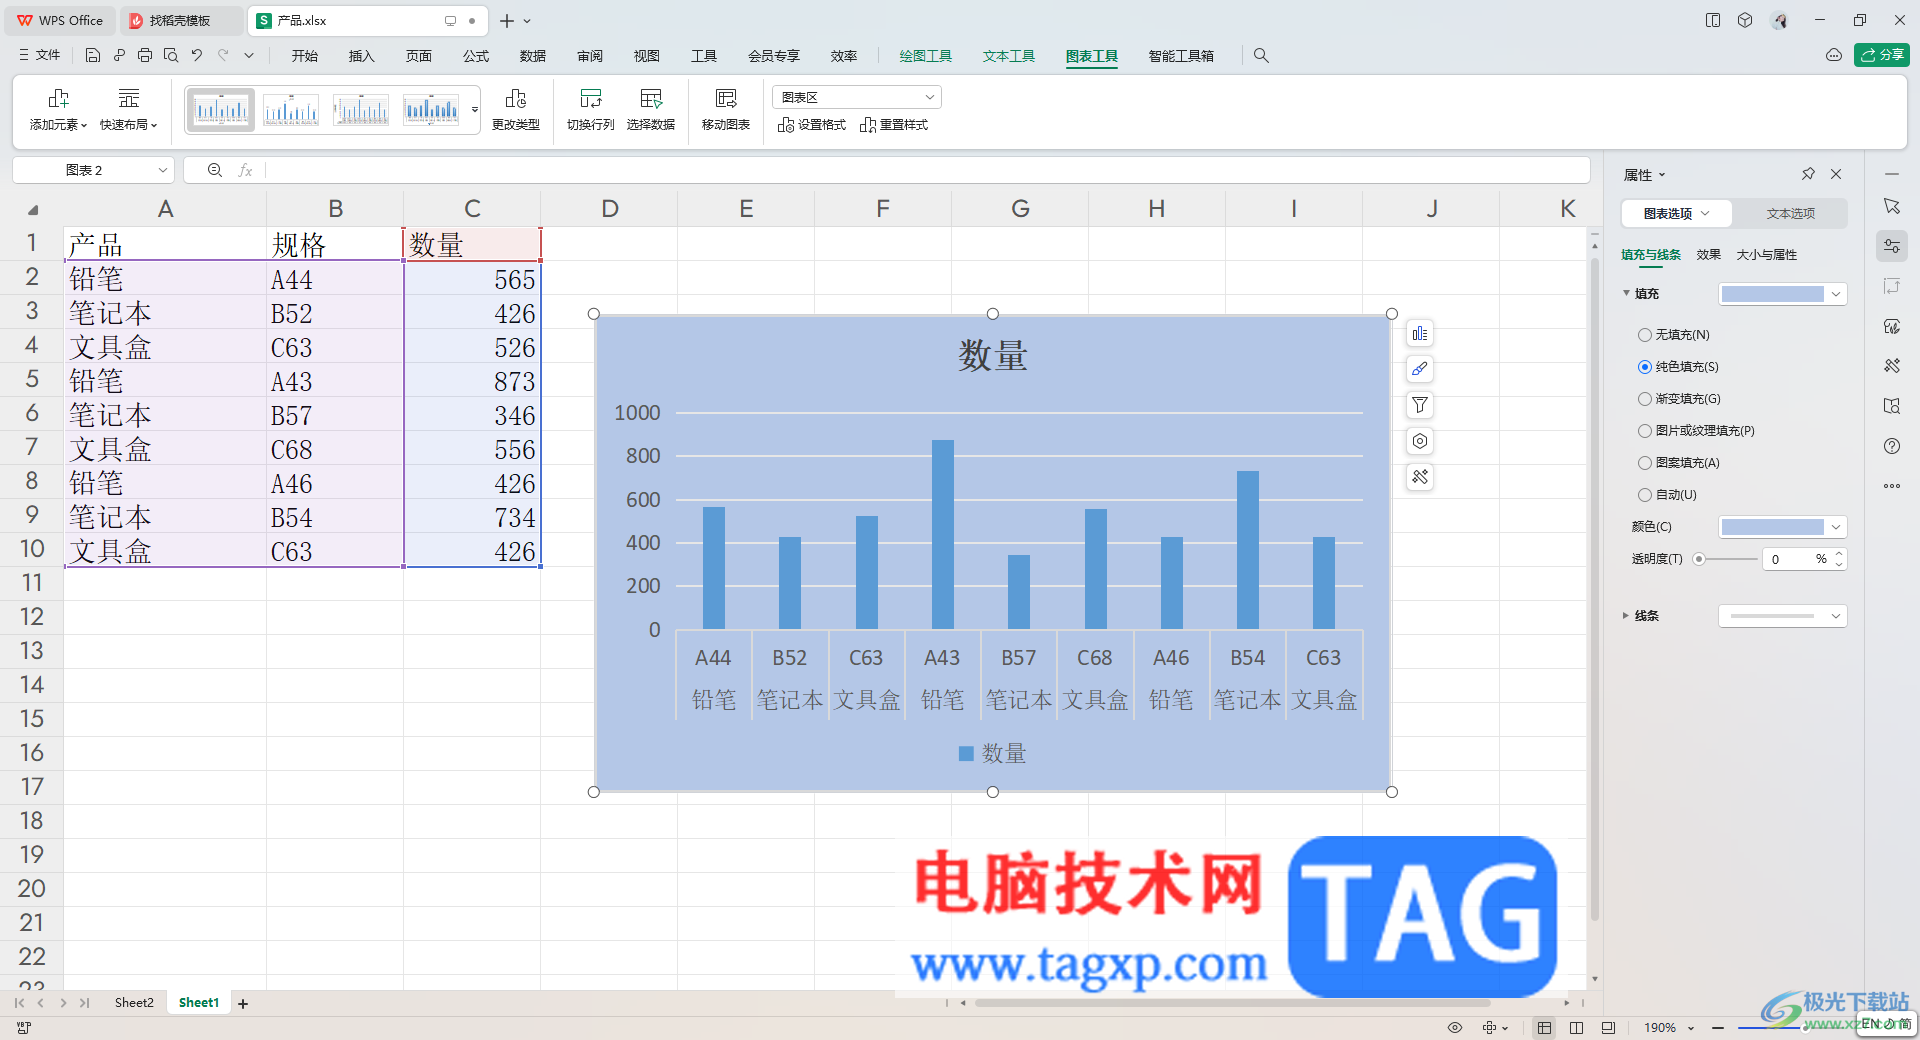Select cell C5 with value 873
Viewport: 1920px width, 1040px height.
tap(472, 381)
